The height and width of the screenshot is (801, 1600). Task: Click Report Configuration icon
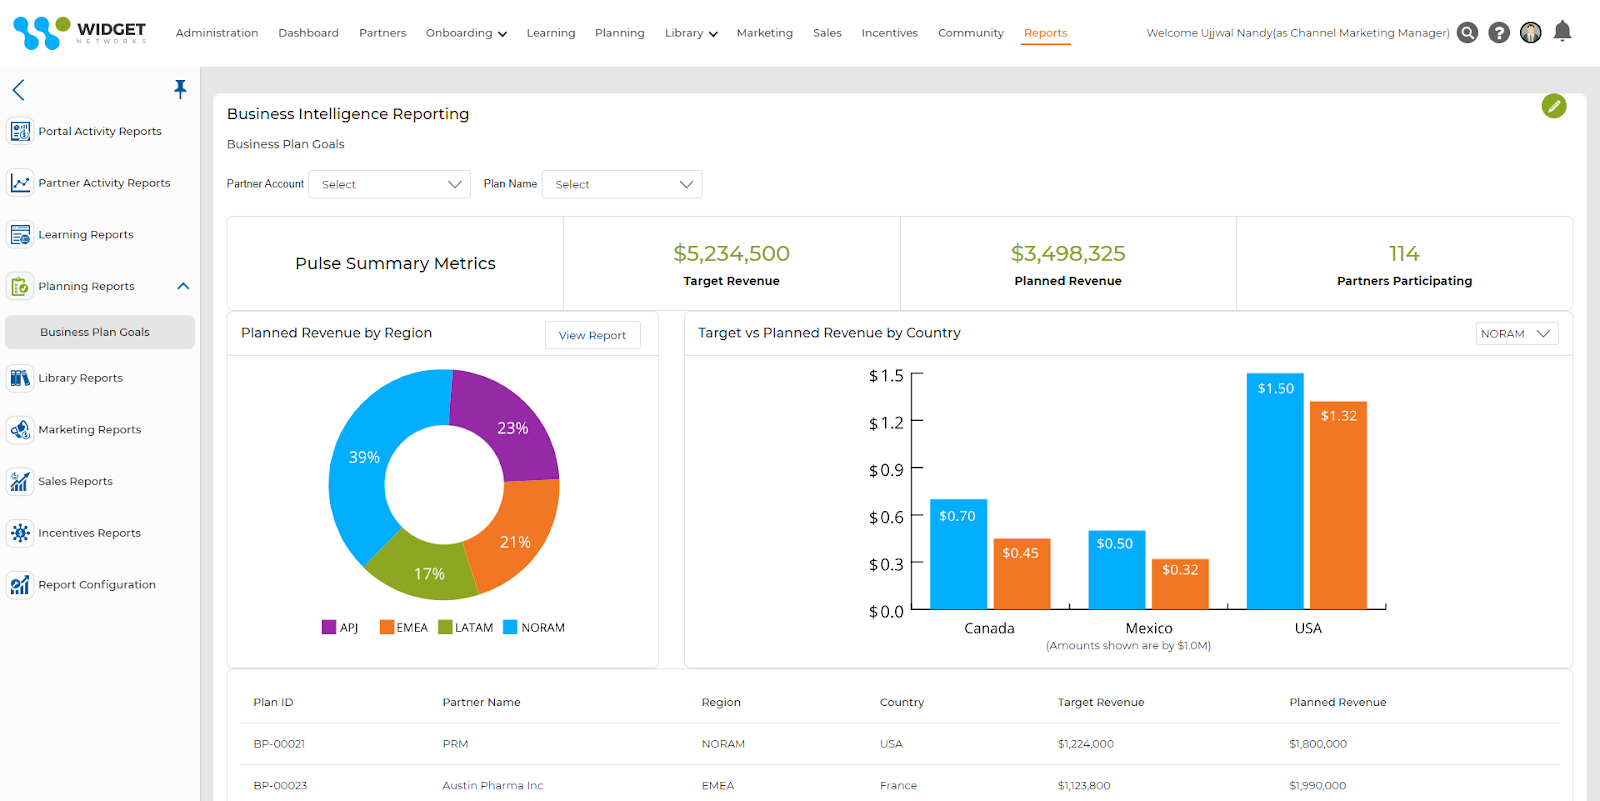click(20, 585)
